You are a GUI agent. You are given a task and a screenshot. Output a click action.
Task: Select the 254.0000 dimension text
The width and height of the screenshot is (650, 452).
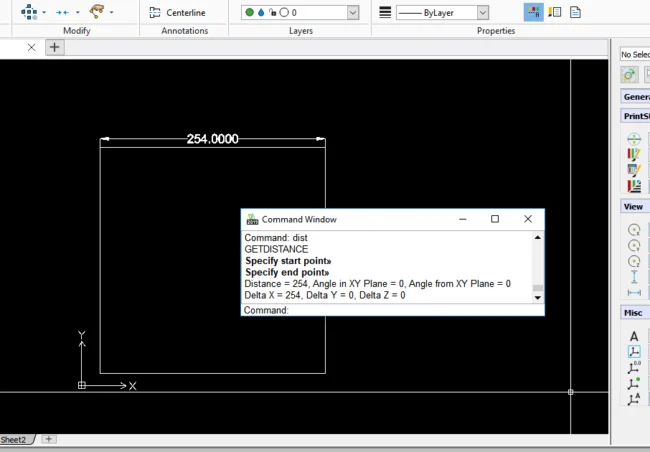tap(212, 139)
